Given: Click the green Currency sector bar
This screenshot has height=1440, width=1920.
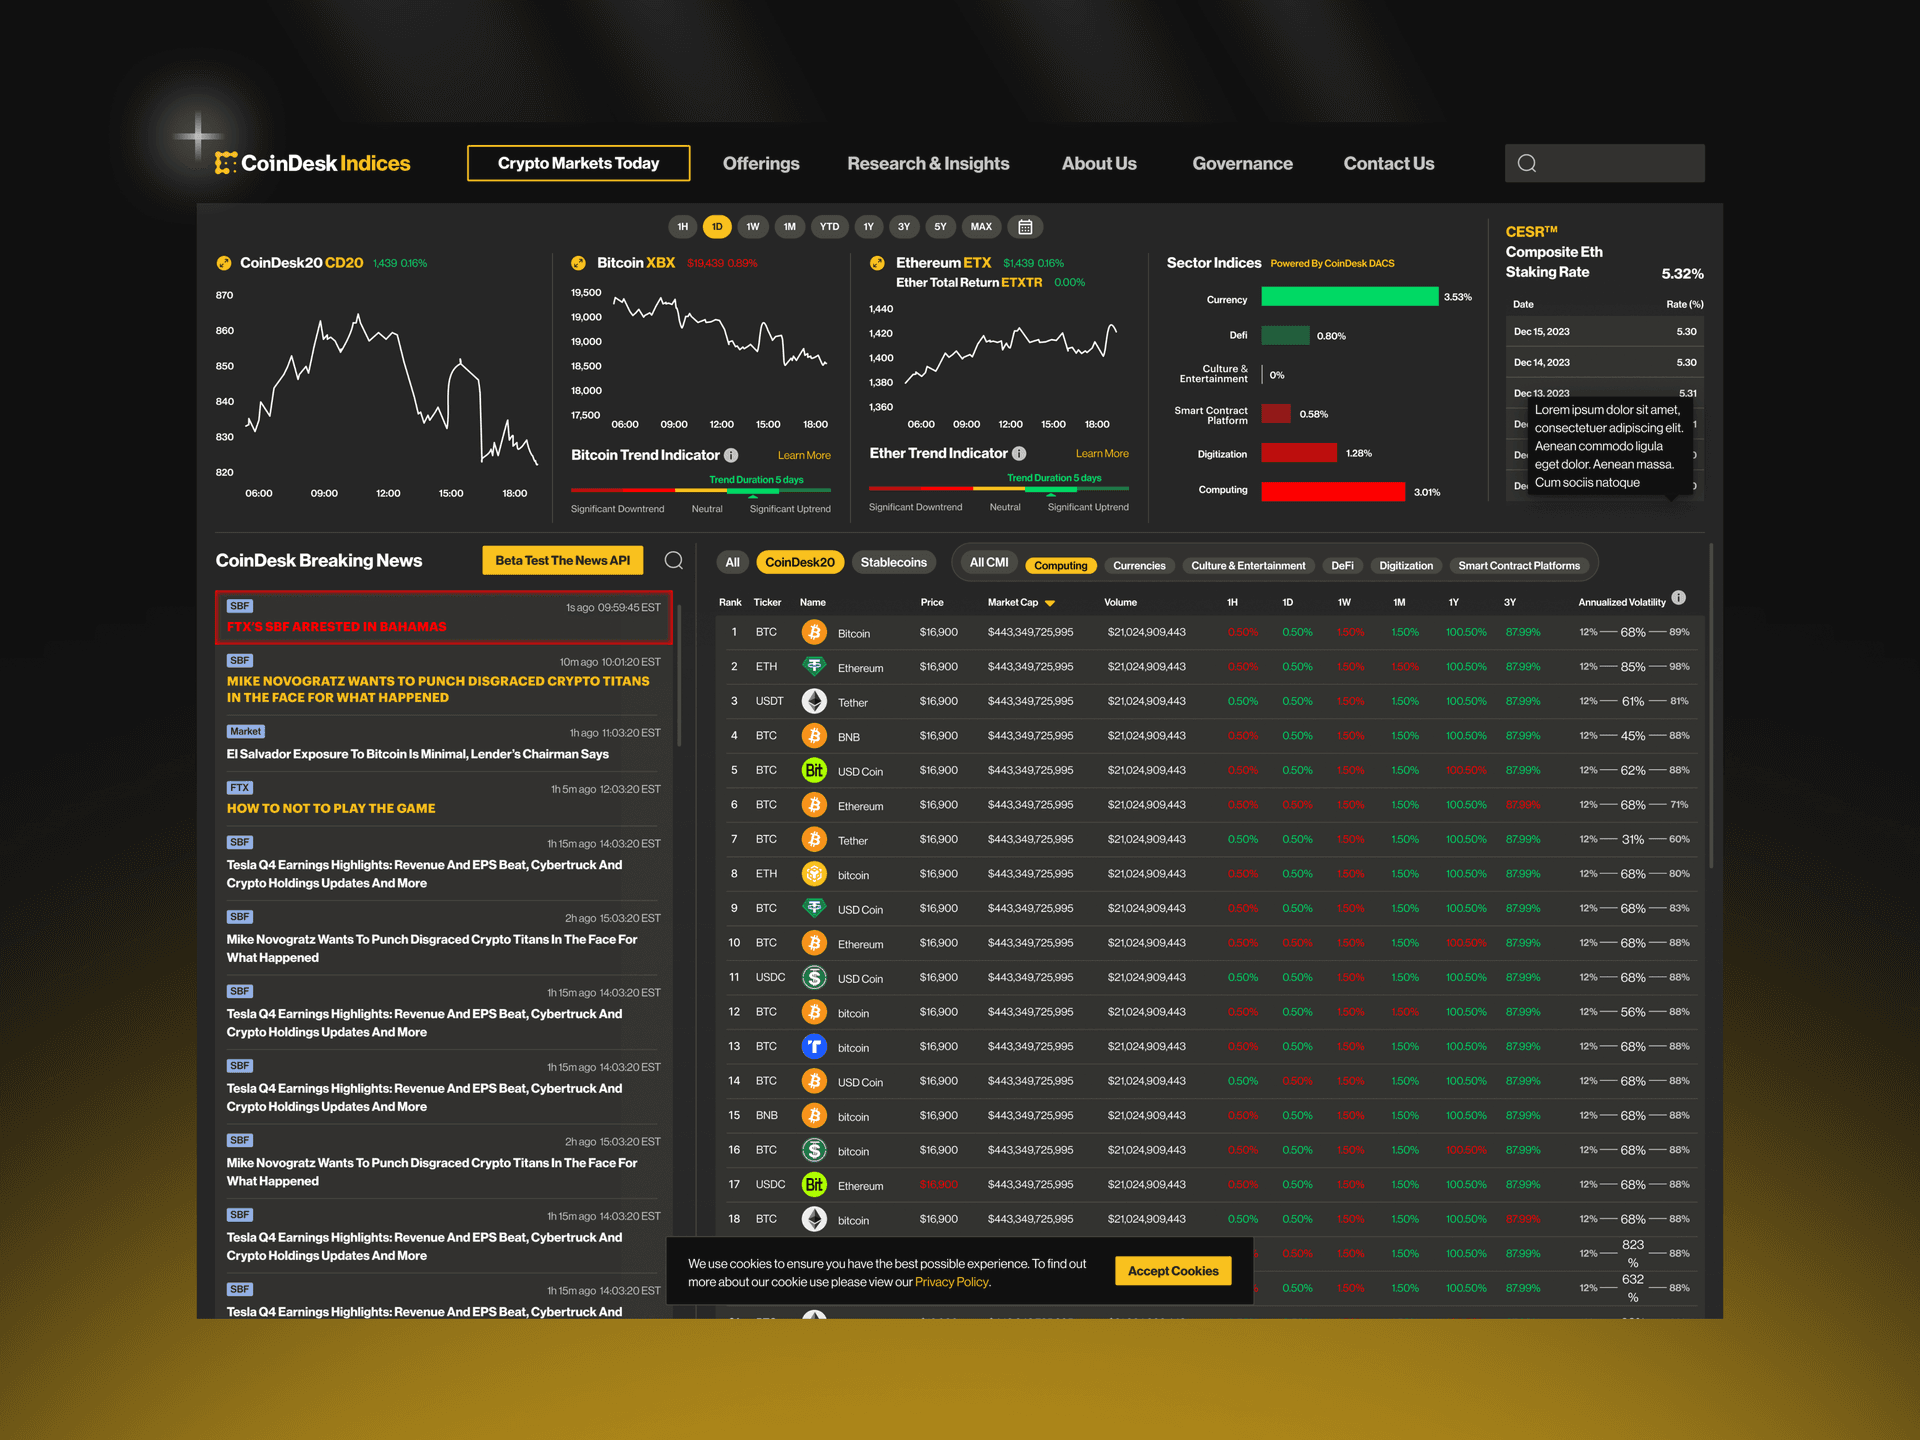Looking at the screenshot, I should coord(1349,296).
